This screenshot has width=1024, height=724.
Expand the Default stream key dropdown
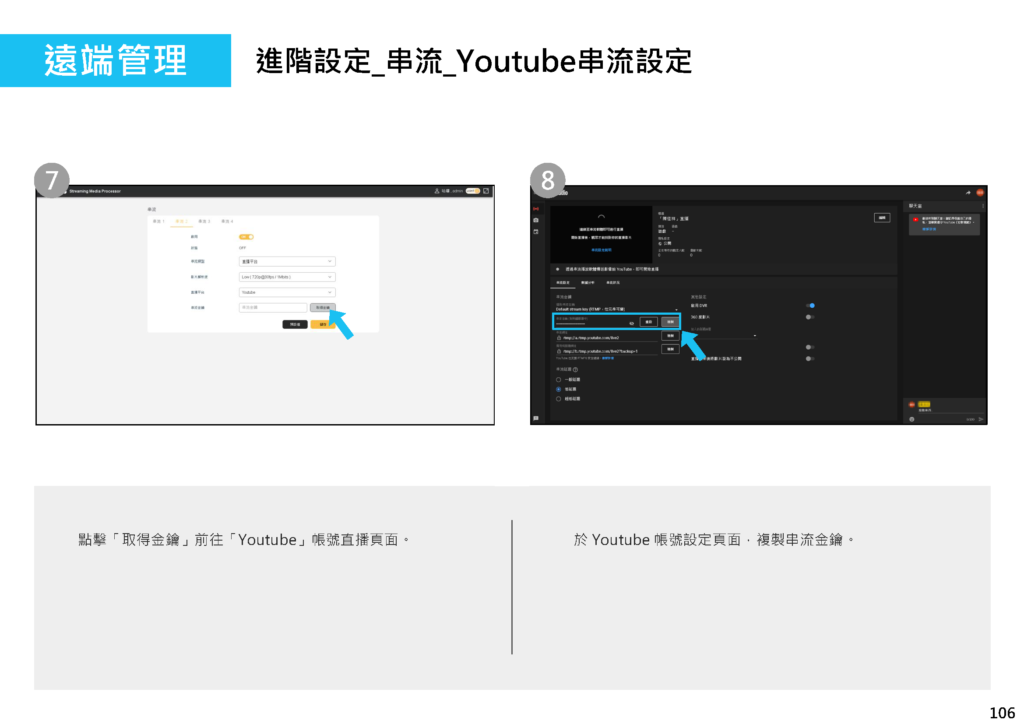click(616, 310)
